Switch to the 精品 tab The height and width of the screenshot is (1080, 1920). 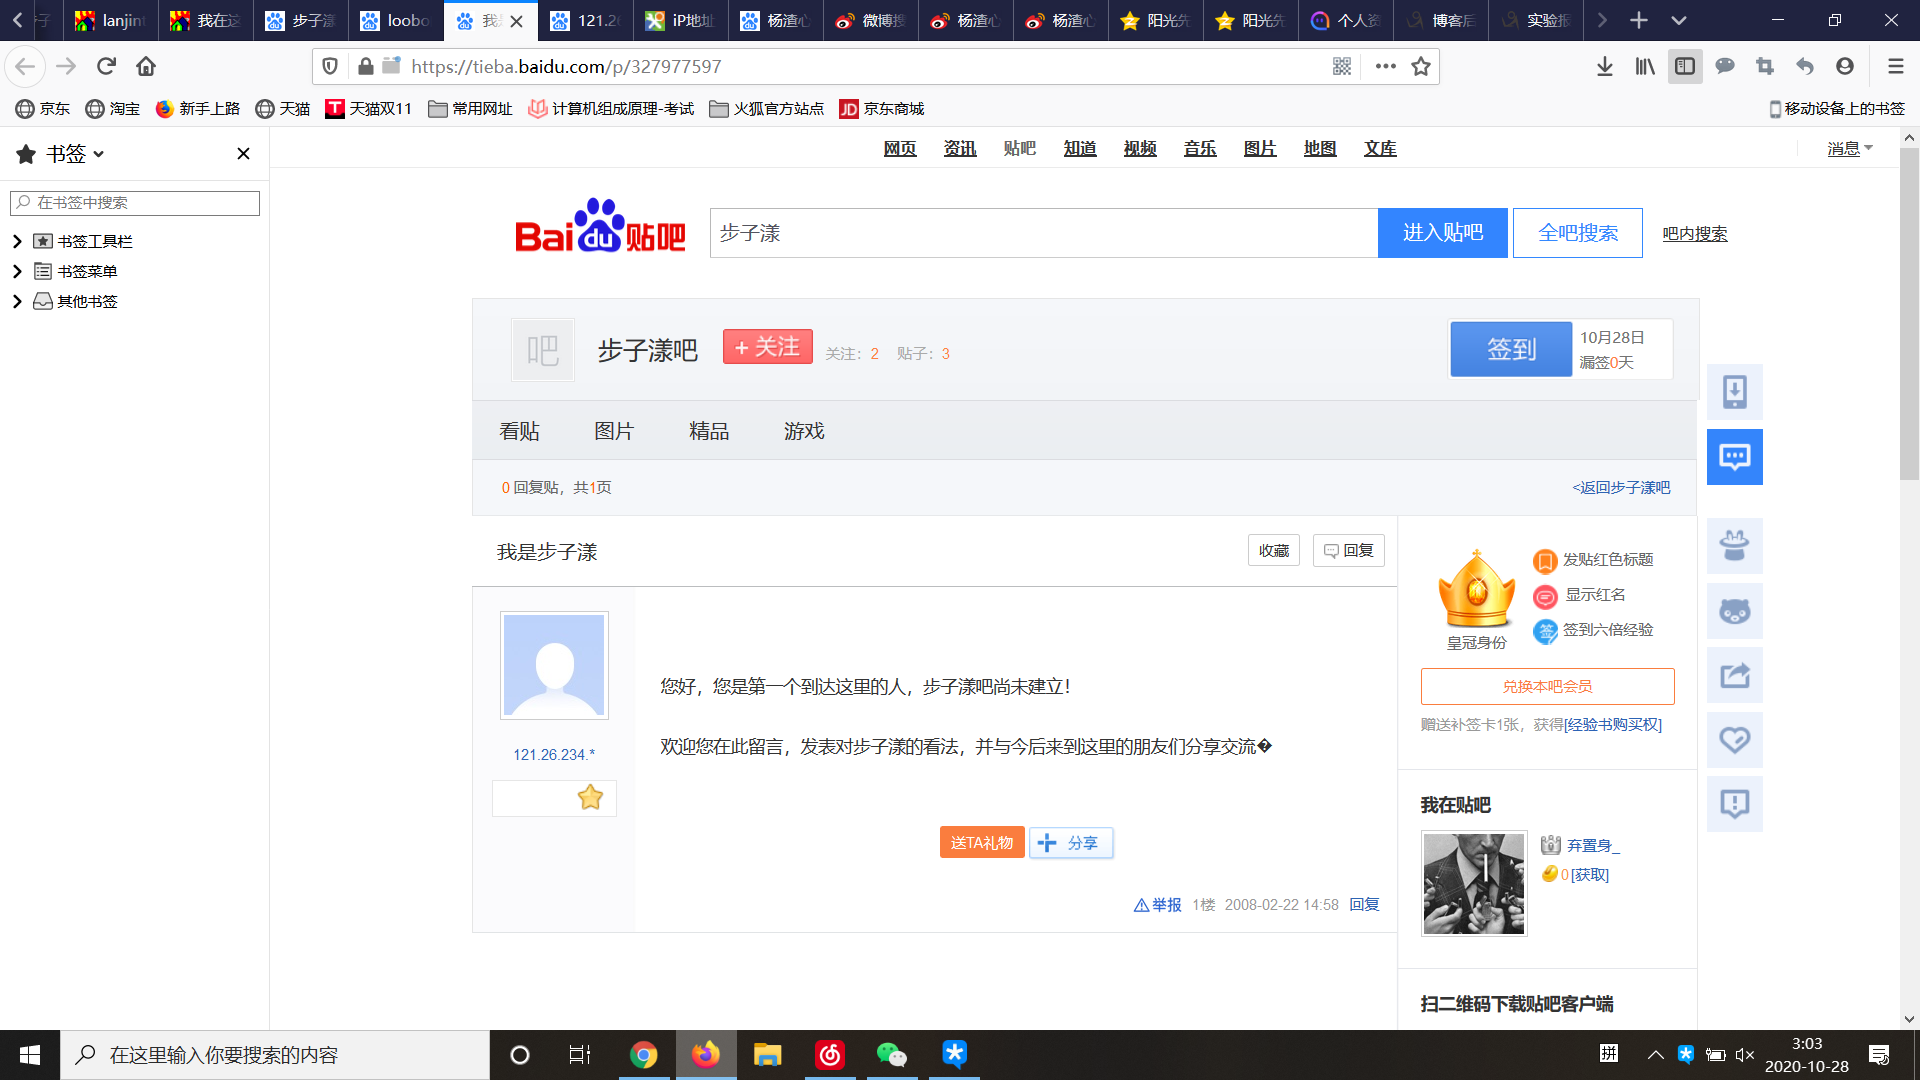(x=708, y=431)
